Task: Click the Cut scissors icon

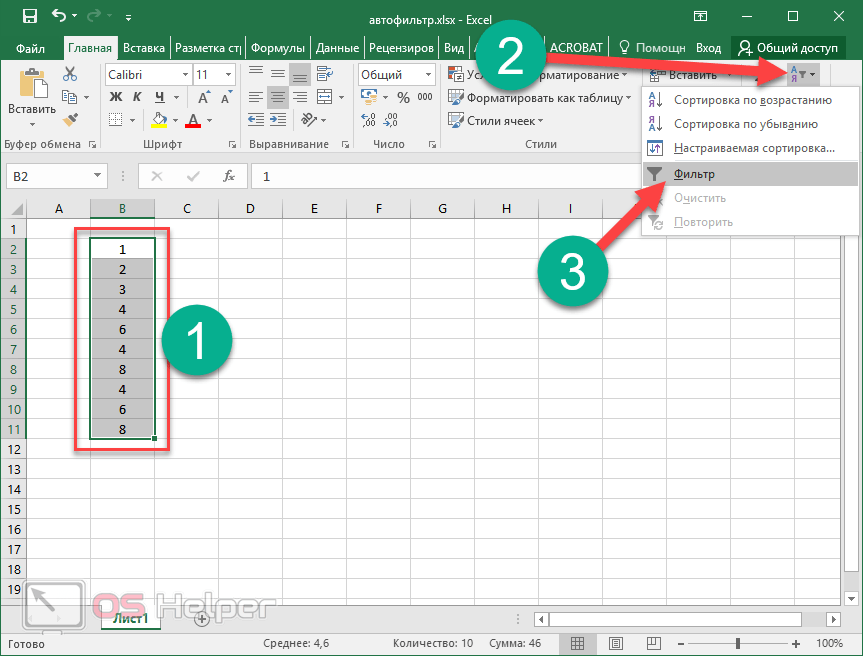Action: 70,74
